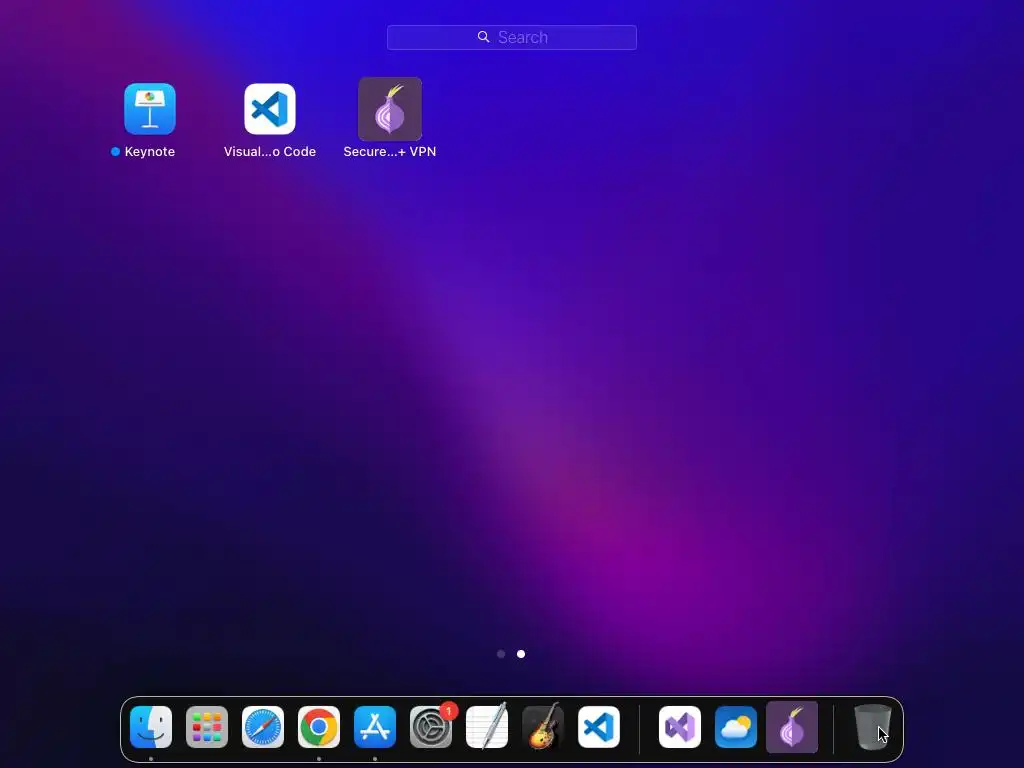The width and height of the screenshot is (1024, 768).
Task: Open Keynote from Launchpad
Action: click(150, 109)
